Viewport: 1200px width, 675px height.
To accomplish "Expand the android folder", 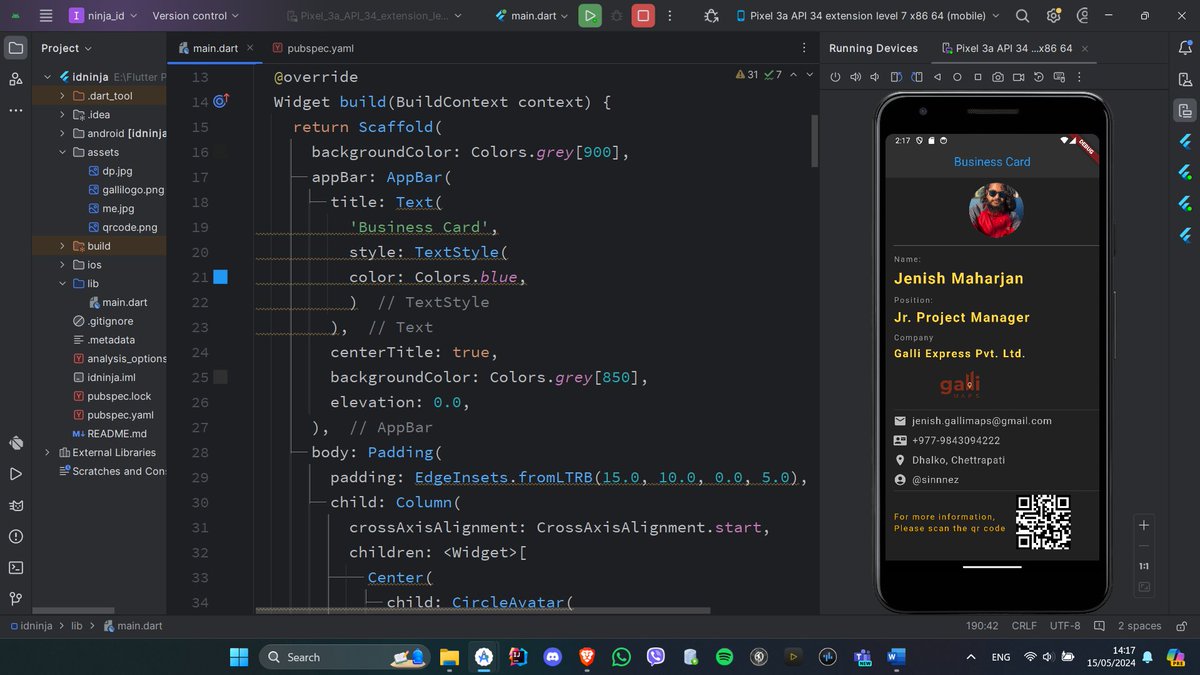I will tap(63, 133).
